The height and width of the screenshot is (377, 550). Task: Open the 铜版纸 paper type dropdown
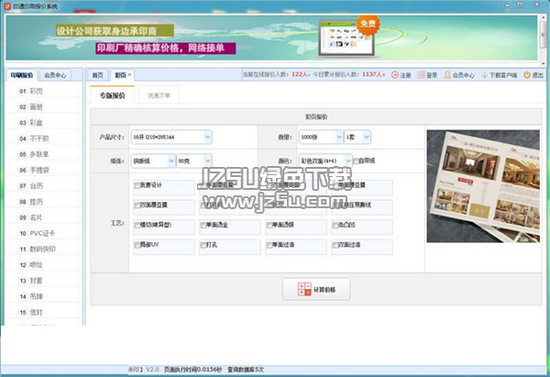(171, 161)
